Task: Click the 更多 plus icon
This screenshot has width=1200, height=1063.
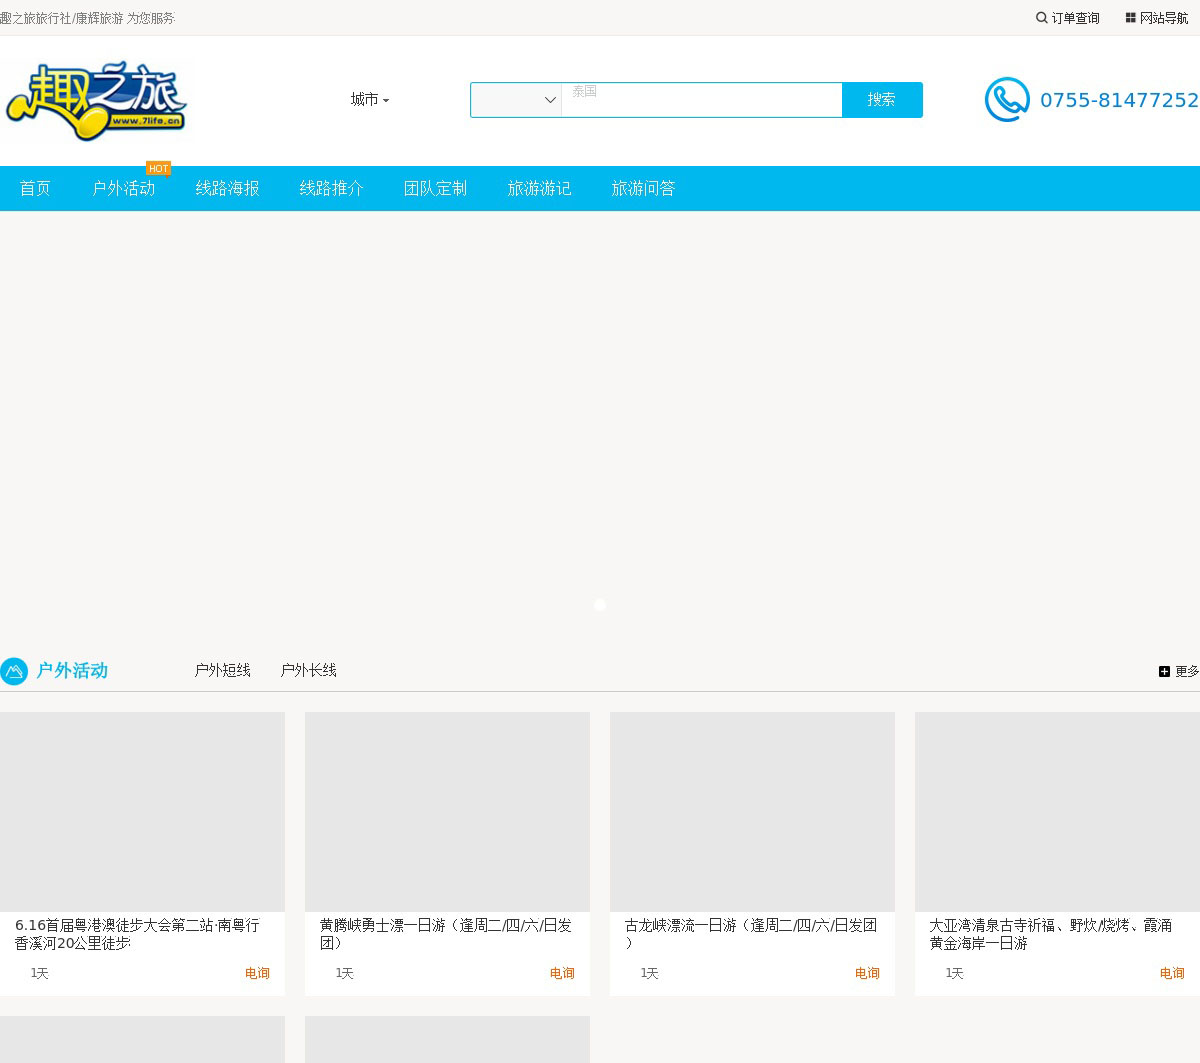Action: [x=1164, y=671]
